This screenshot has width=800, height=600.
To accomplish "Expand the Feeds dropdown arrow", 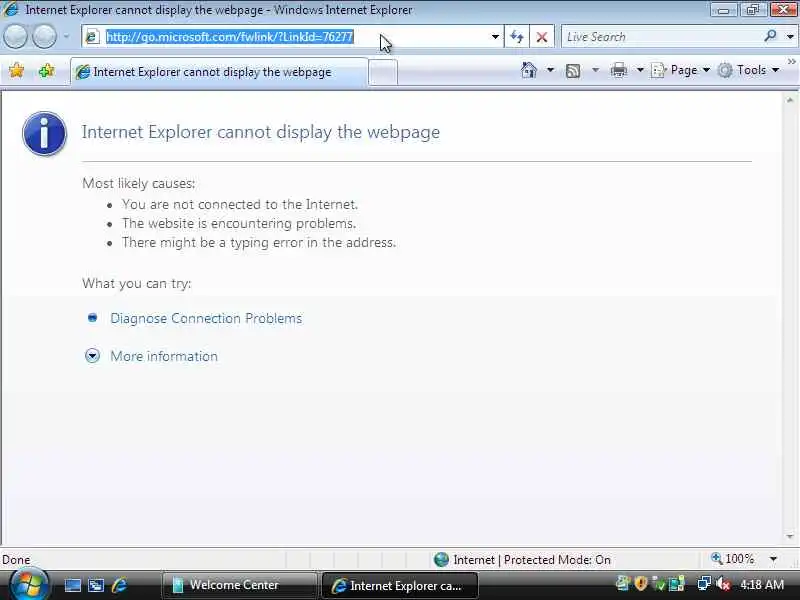I will click(595, 70).
